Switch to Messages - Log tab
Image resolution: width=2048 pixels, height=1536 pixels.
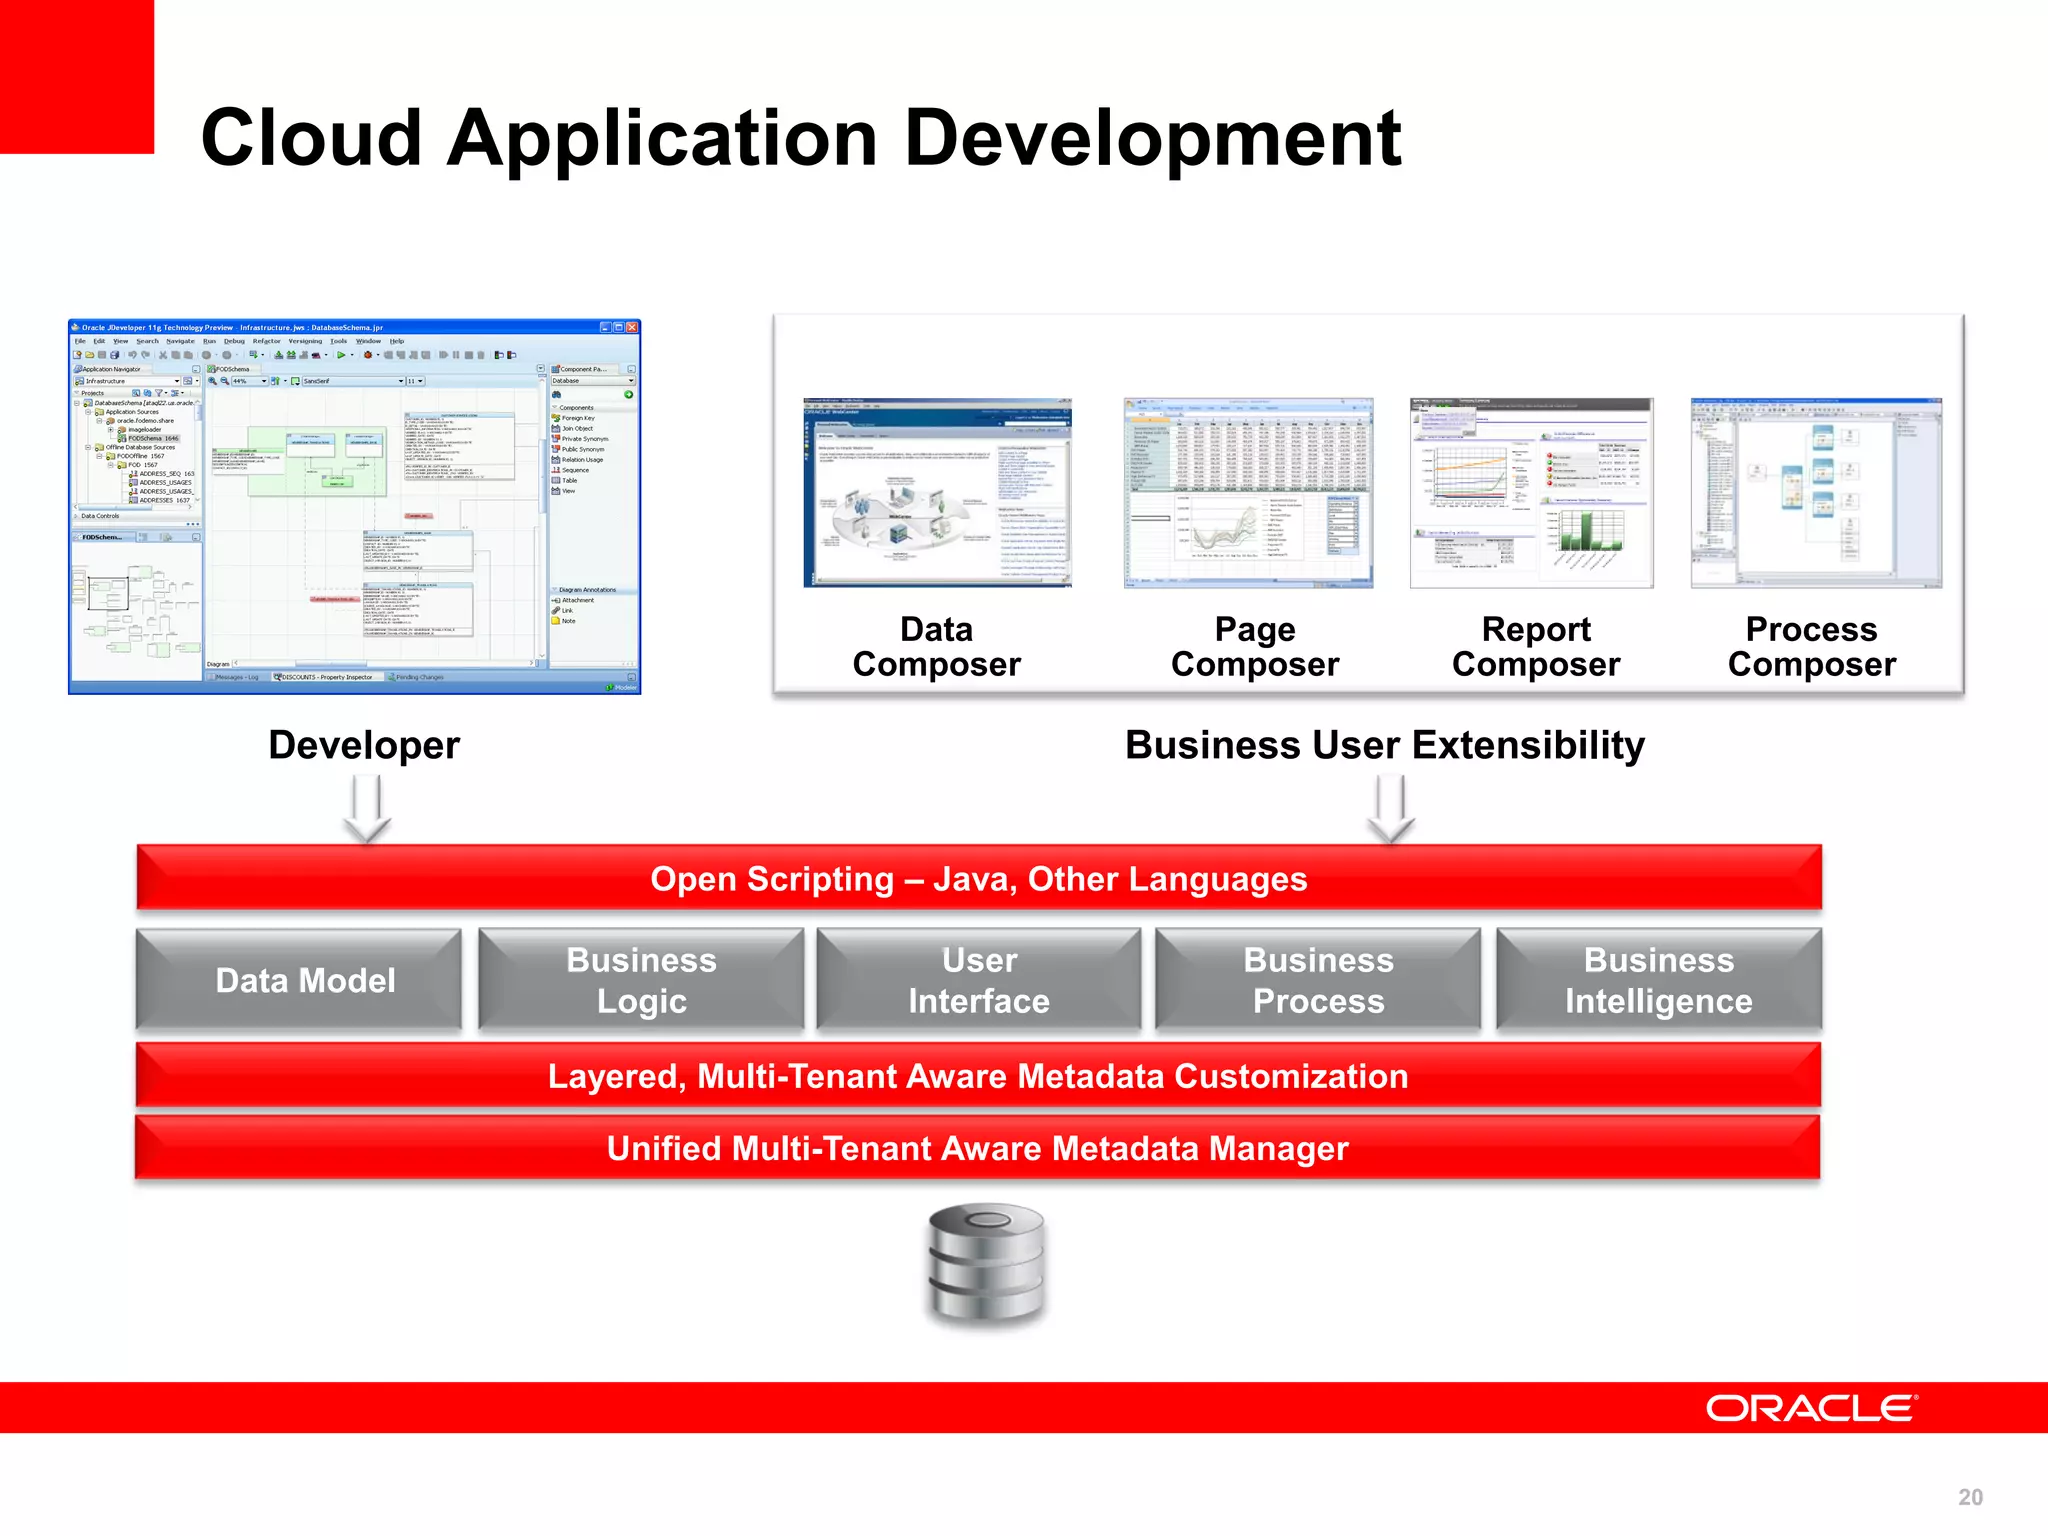click(x=233, y=677)
